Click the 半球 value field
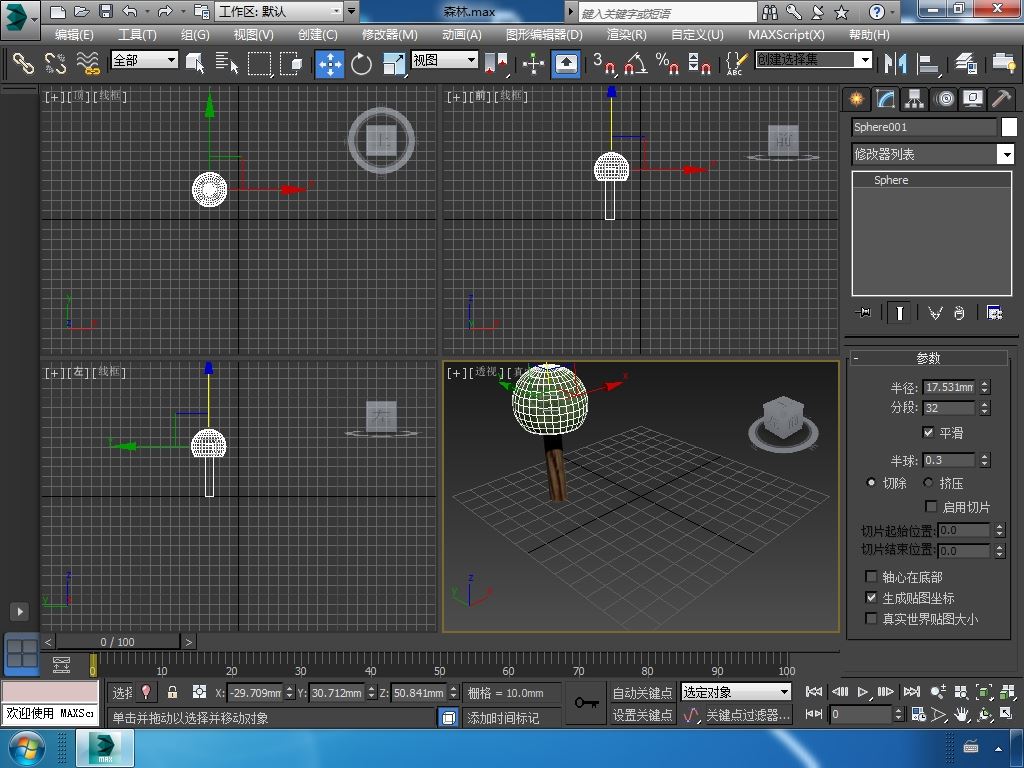1024x768 pixels. click(948, 460)
